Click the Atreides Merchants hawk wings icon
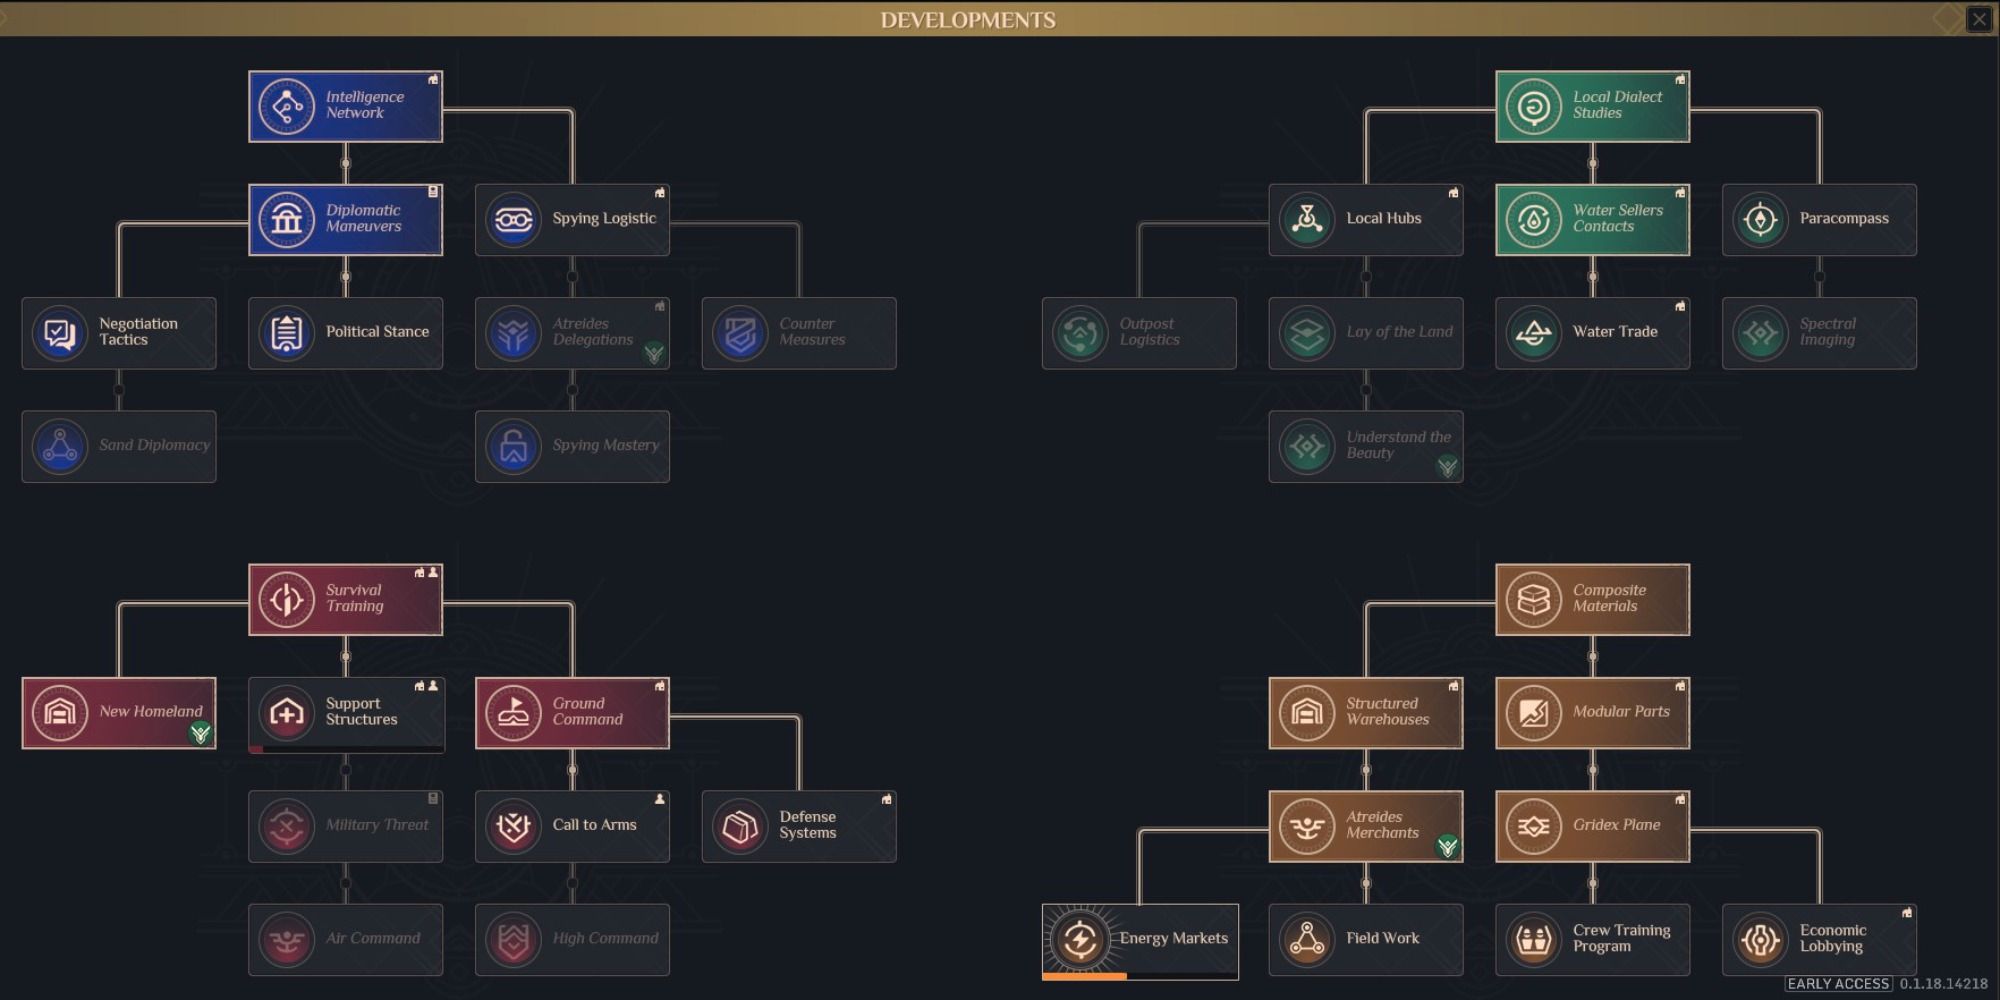 tap(1307, 826)
